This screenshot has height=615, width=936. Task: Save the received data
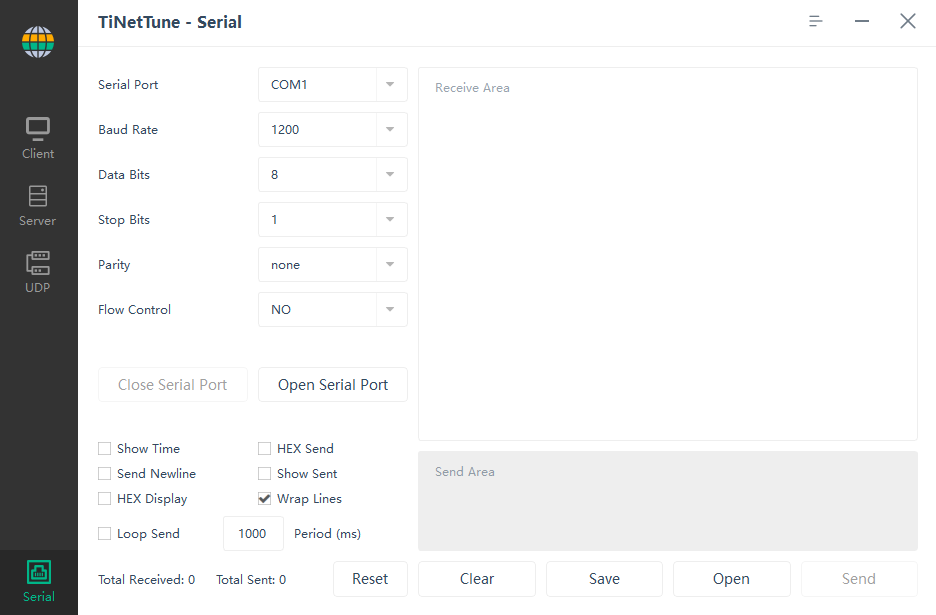click(x=604, y=578)
